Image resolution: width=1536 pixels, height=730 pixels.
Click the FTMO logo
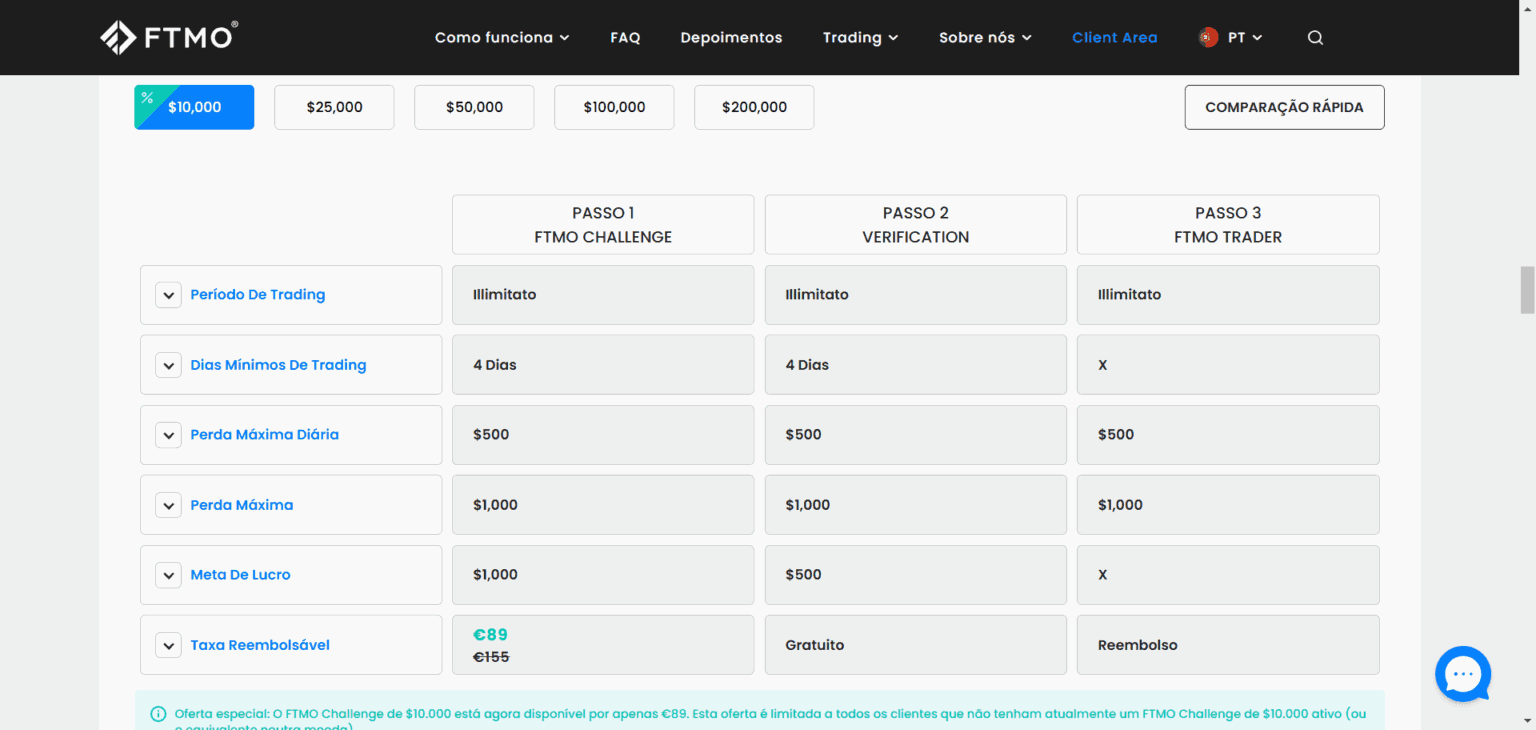168,36
